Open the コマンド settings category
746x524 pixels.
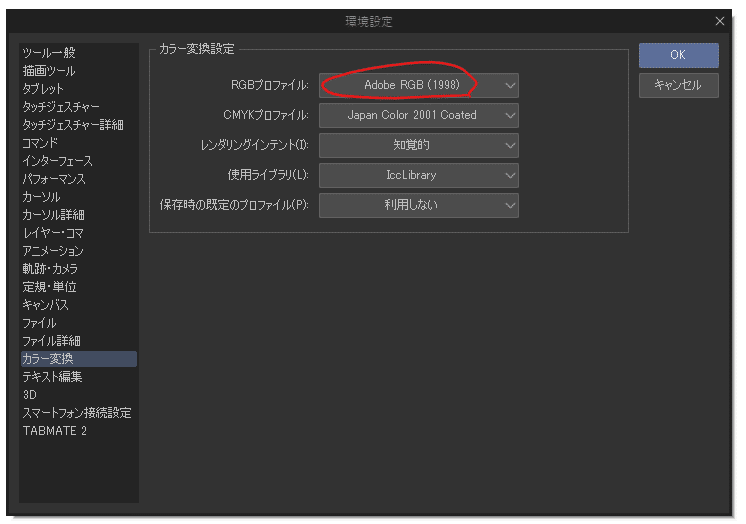point(79,143)
